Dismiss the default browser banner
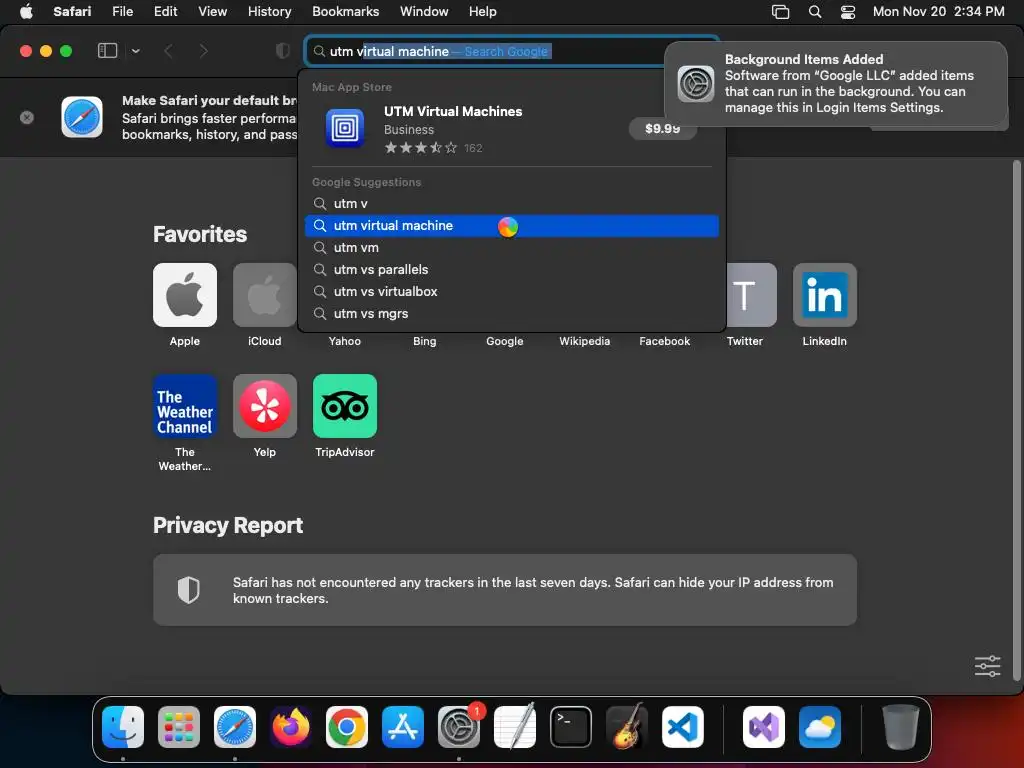Screen dimensions: 1024x768 click(27, 118)
